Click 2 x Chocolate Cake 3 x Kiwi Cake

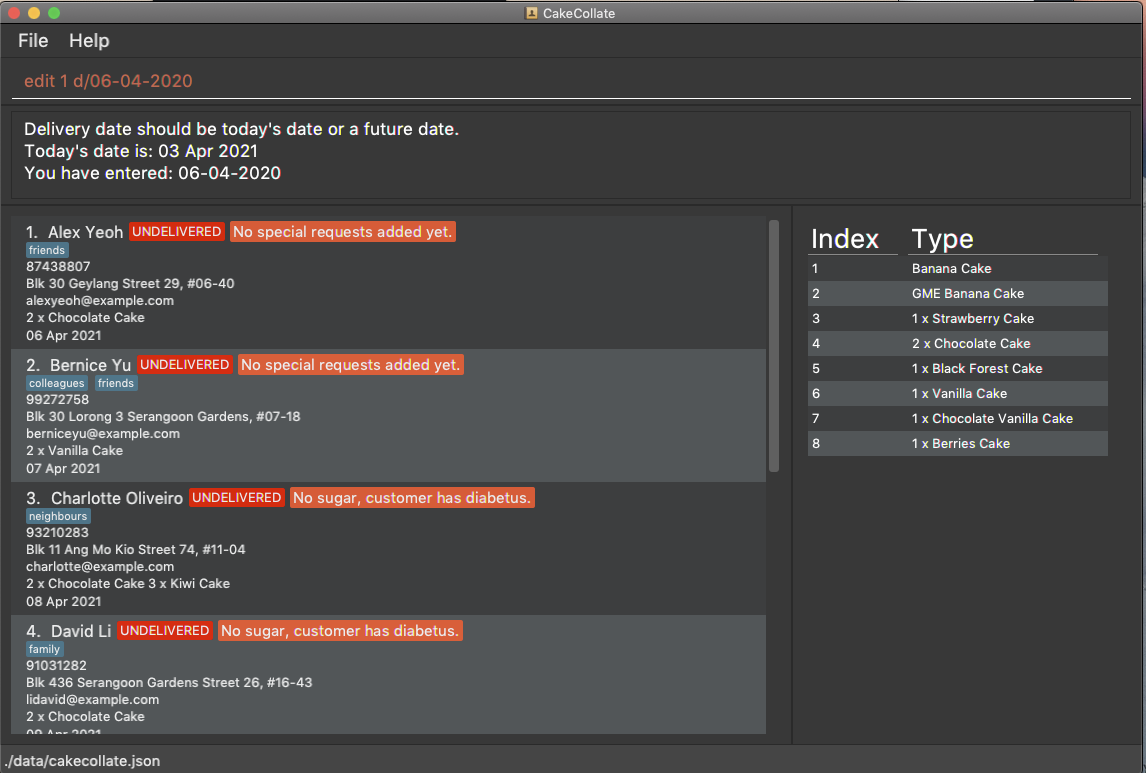[x=128, y=584]
